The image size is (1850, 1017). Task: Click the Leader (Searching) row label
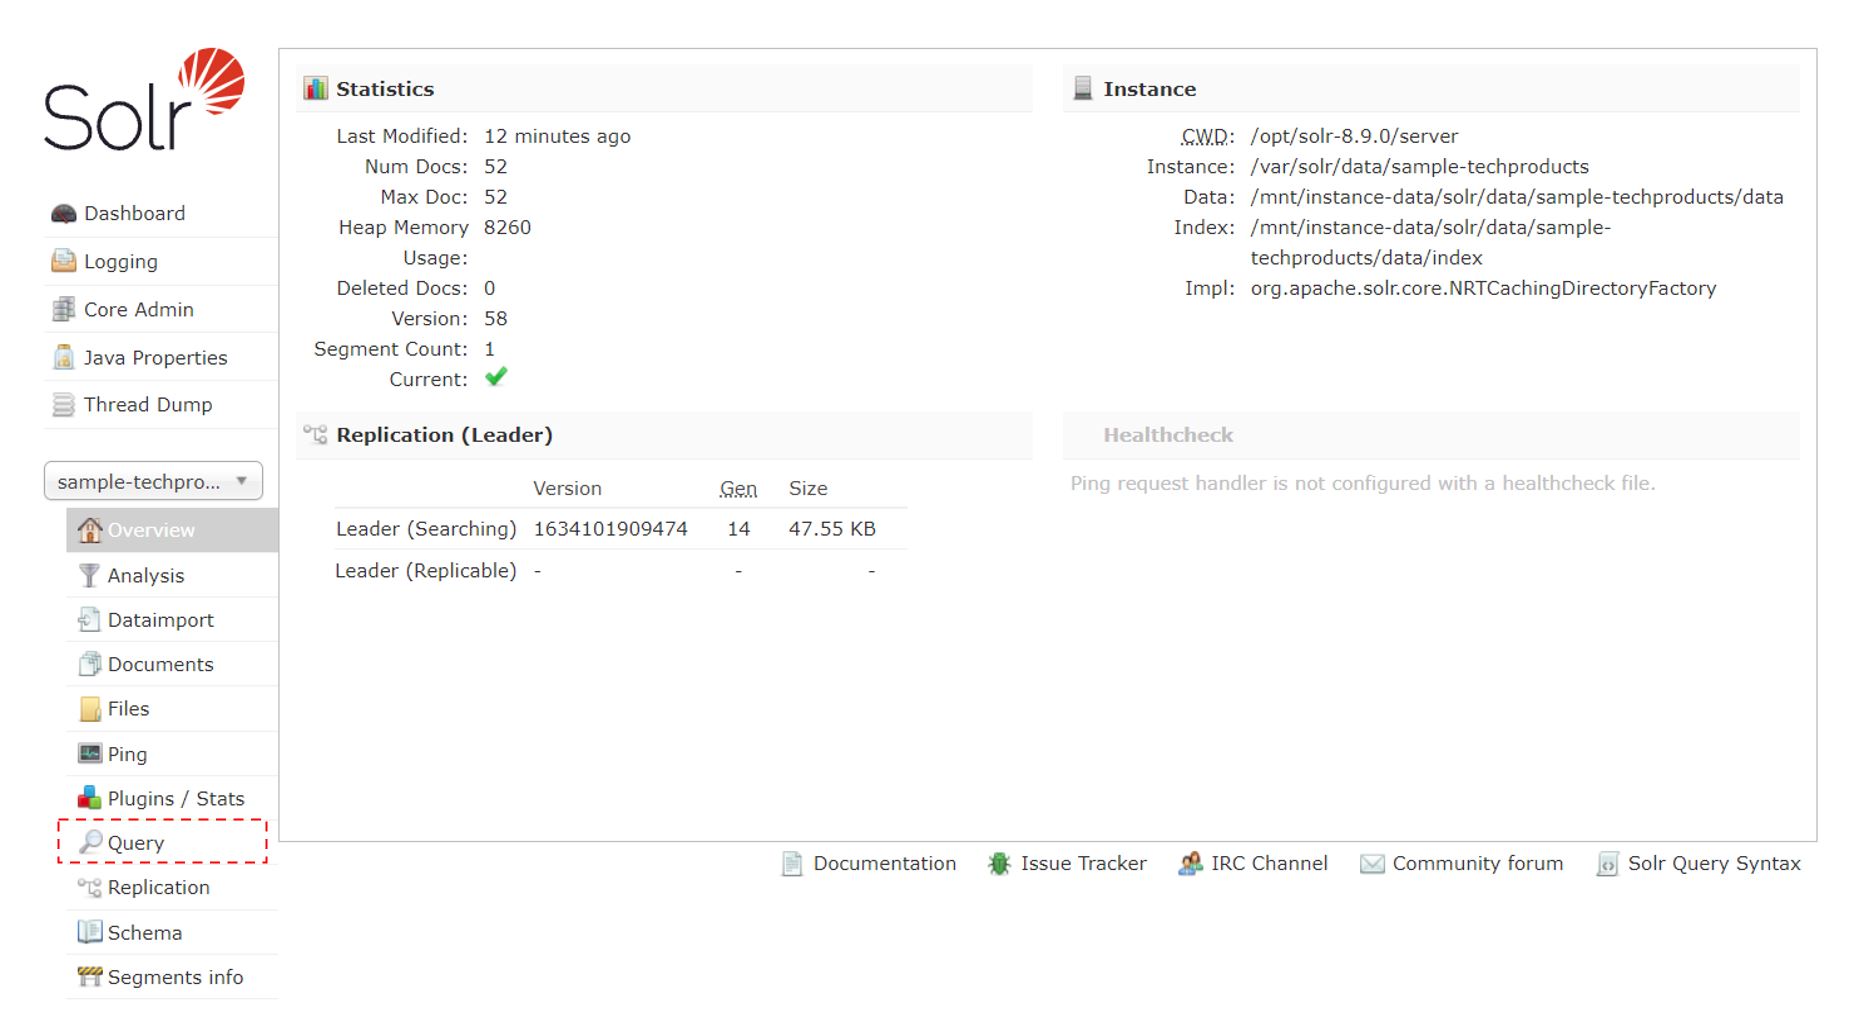coord(426,529)
